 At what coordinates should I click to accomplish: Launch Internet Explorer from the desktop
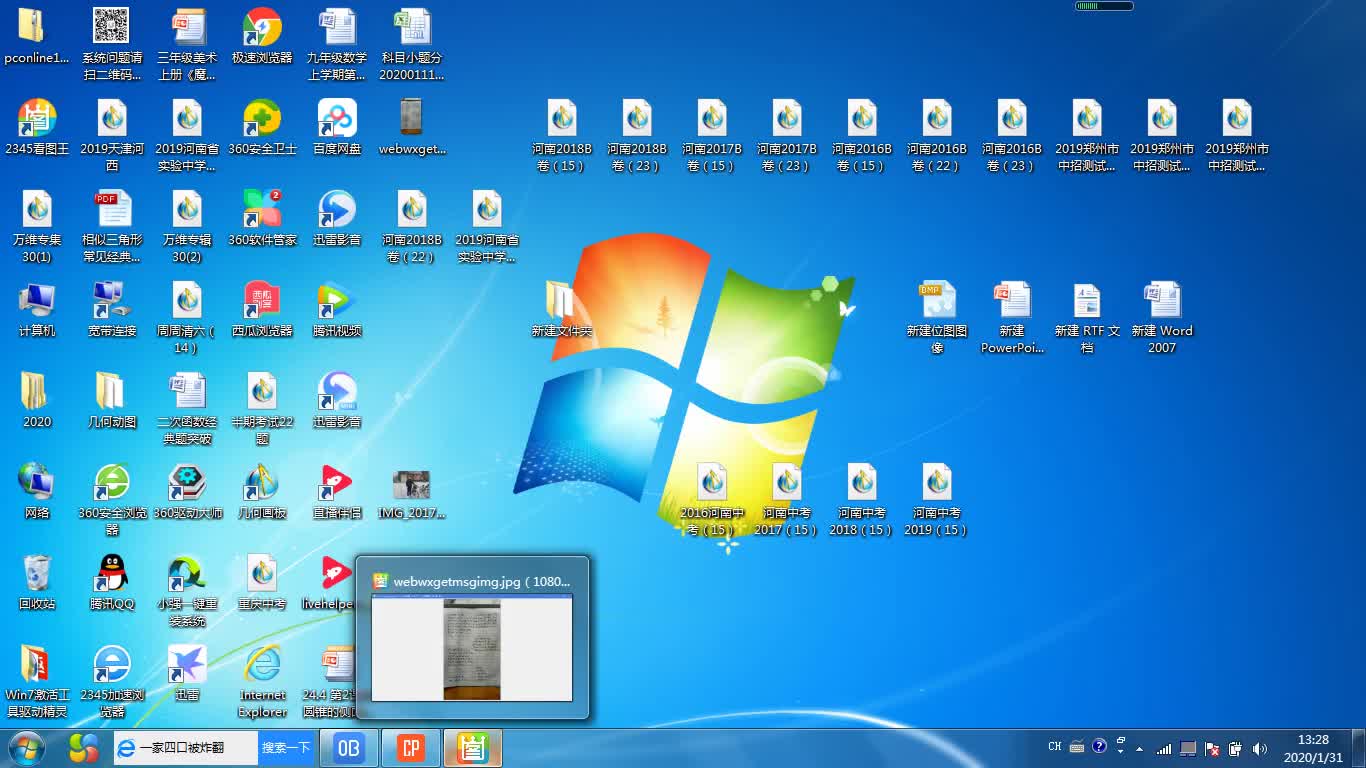[262, 681]
